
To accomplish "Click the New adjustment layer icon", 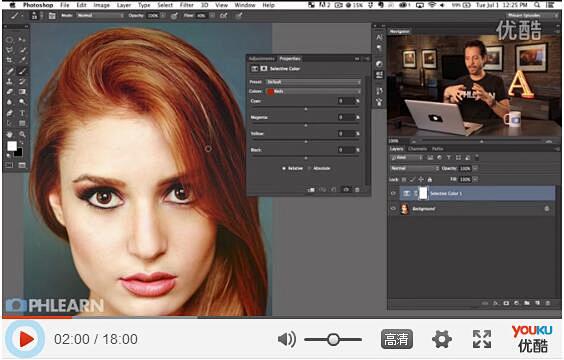I will (517, 303).
